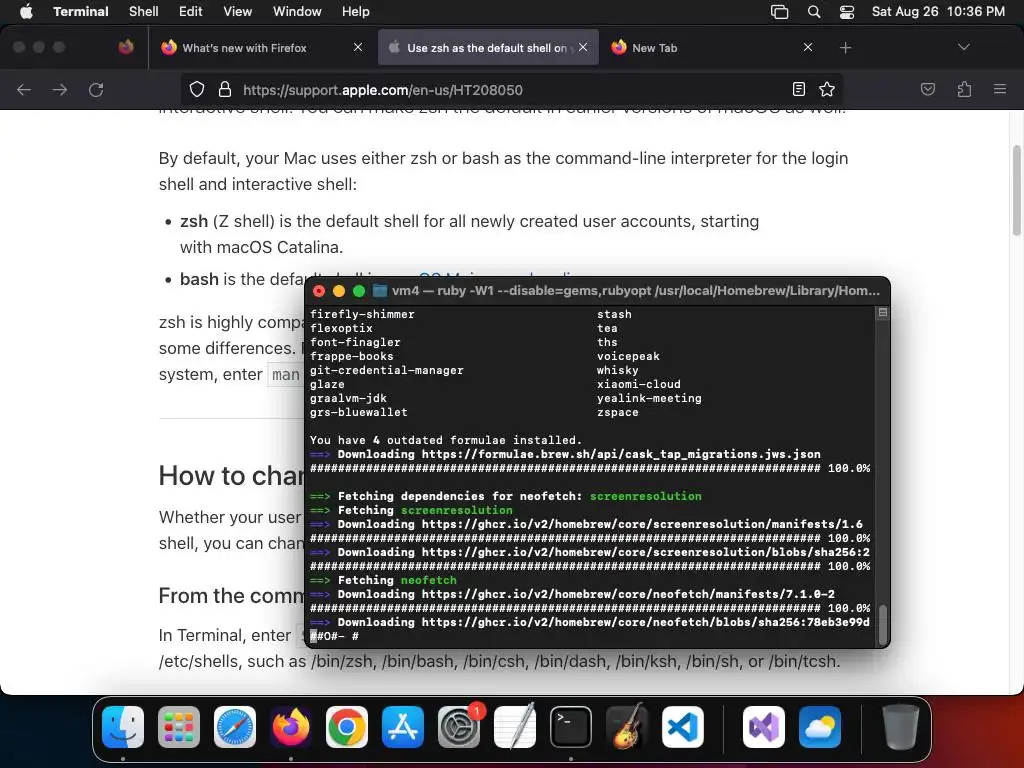Screen dimensions: 1024x768
Task: Click the screenresolution text in Terminal
Action: (645, 496)
